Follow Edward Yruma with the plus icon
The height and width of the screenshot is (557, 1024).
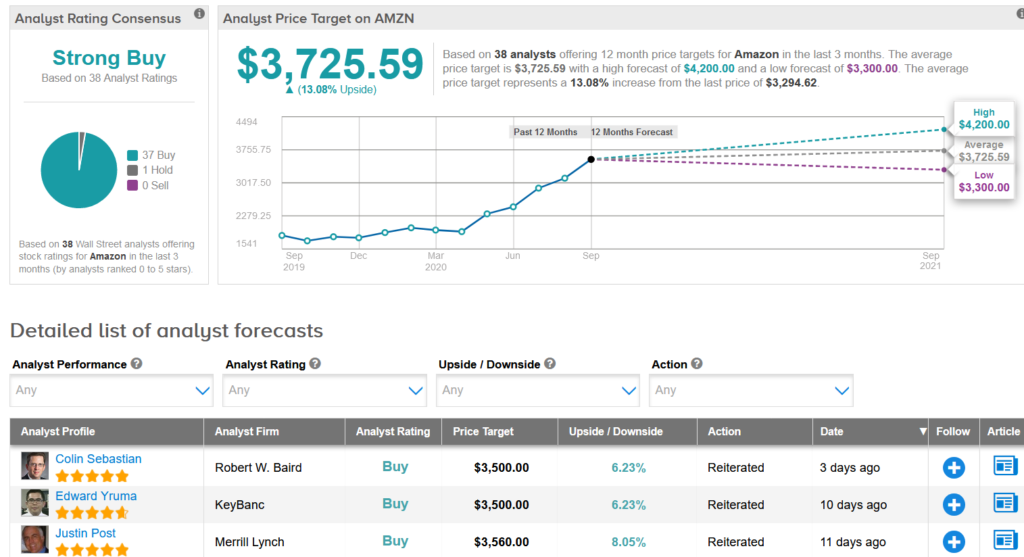click(x=953, y=505)
